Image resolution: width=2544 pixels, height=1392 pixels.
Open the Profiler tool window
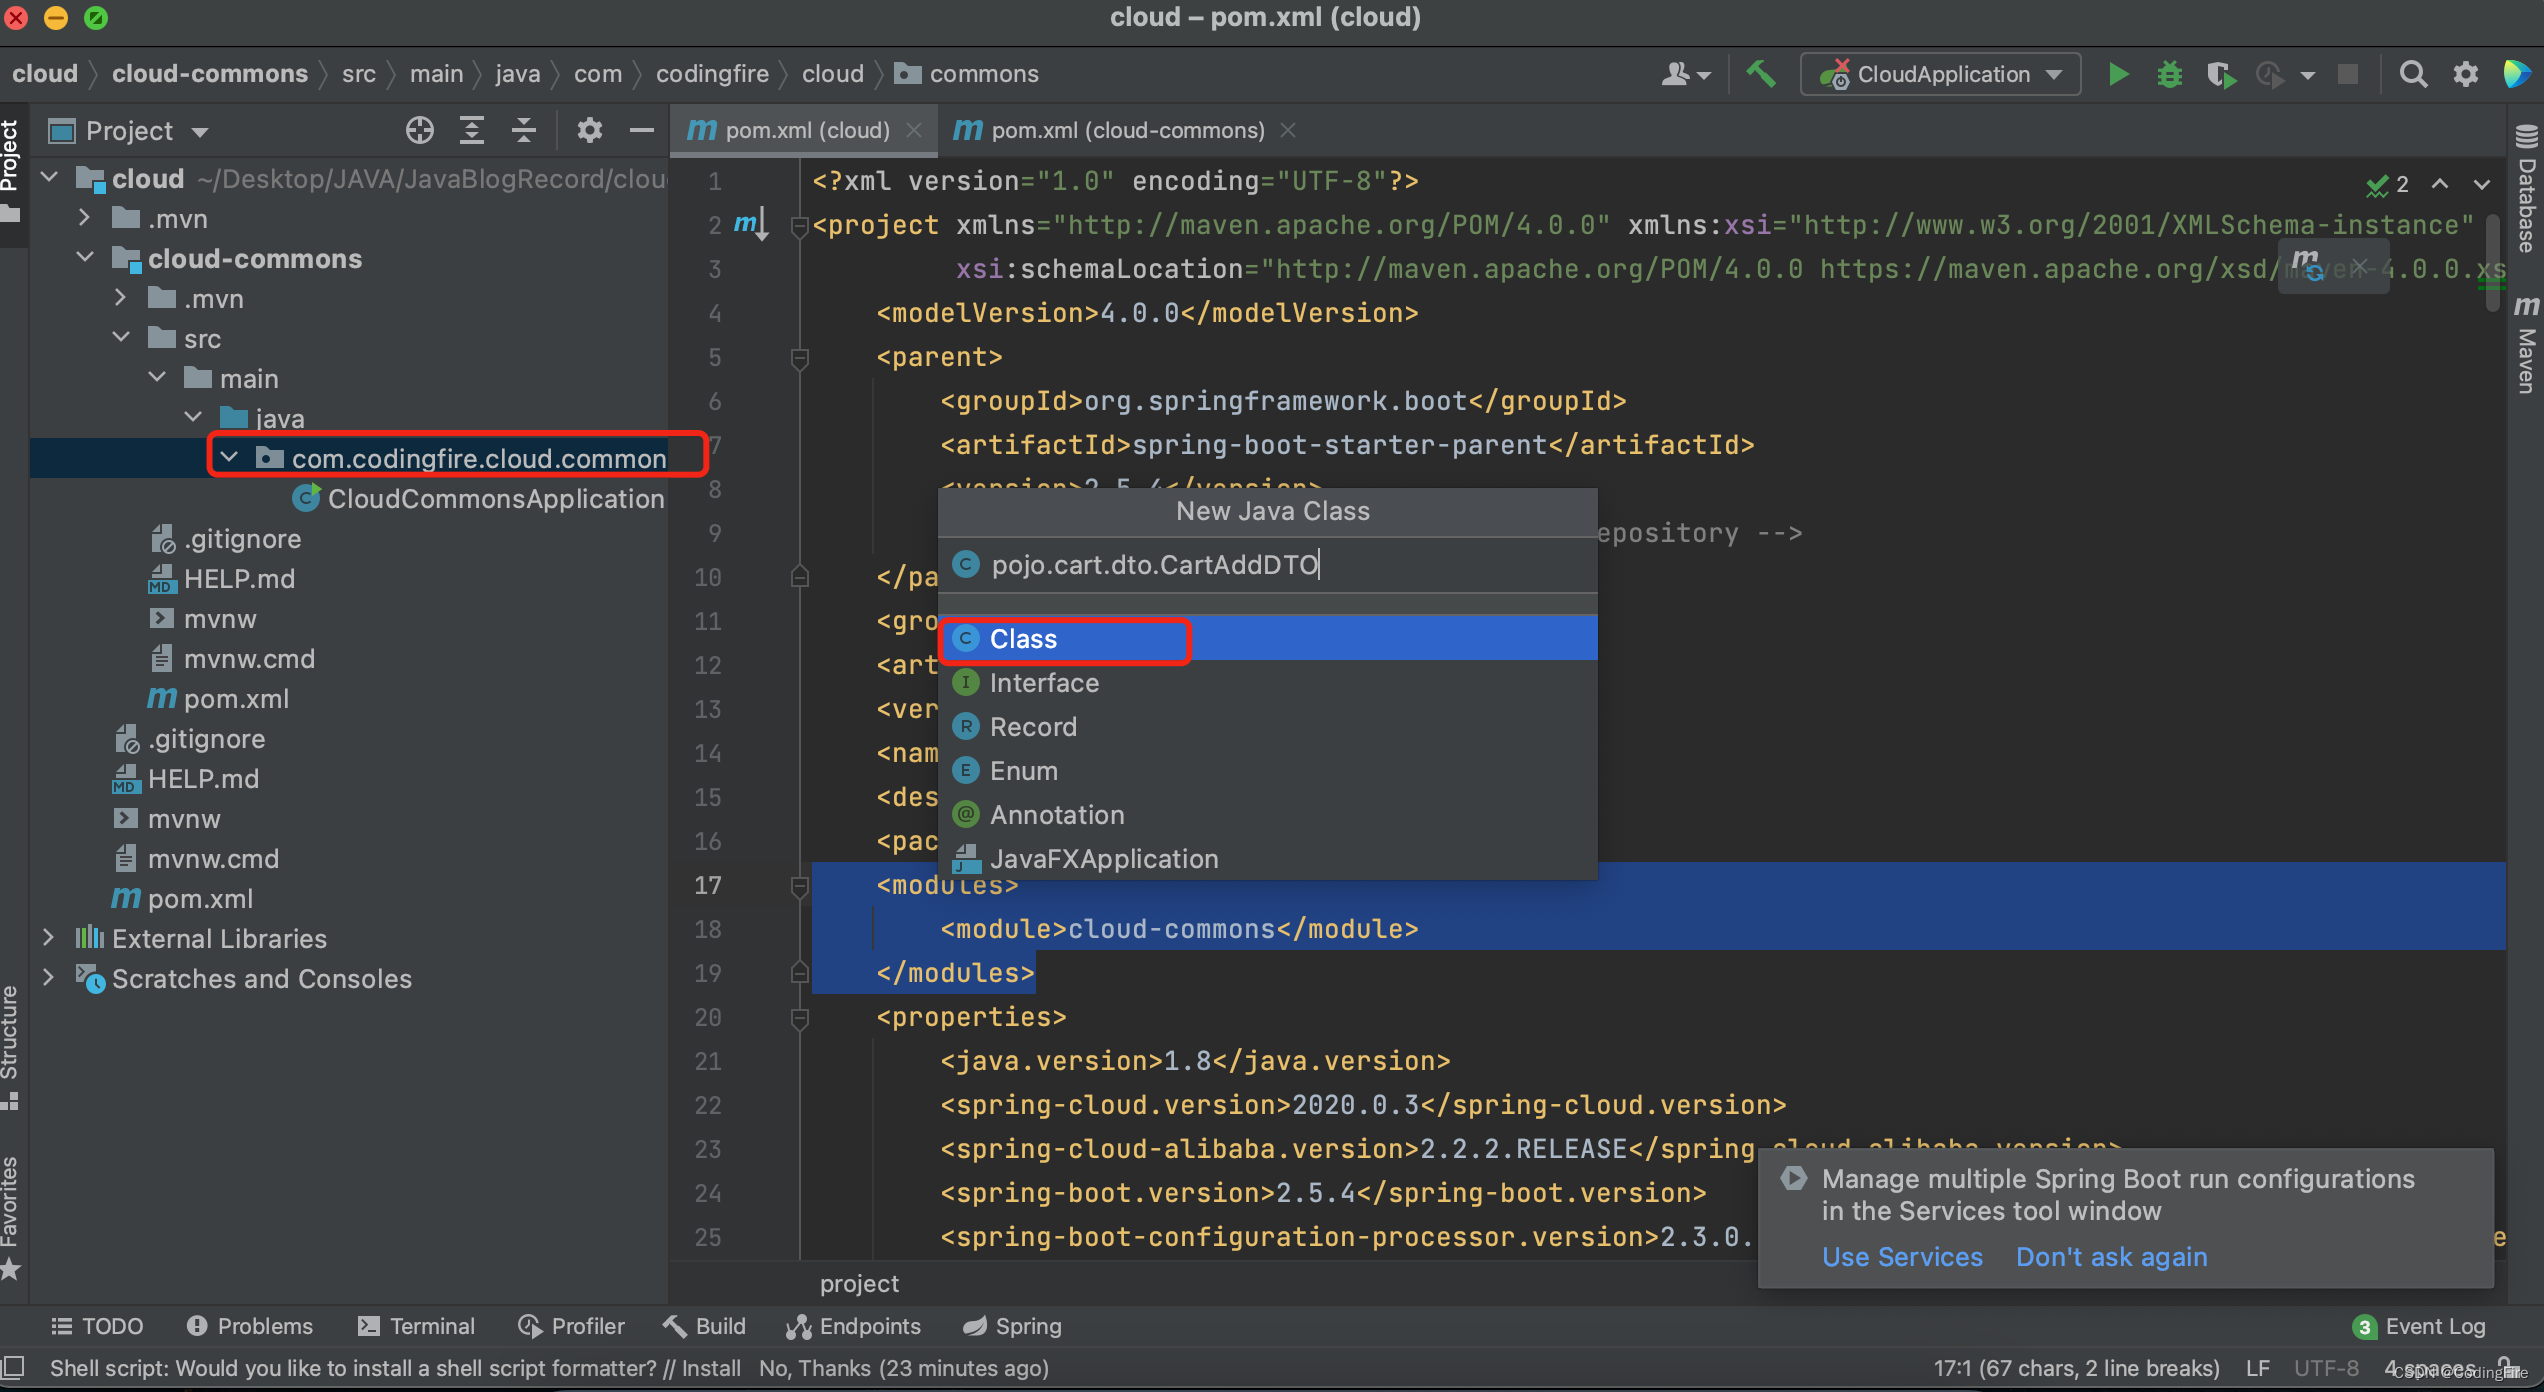click(571, 1326)
